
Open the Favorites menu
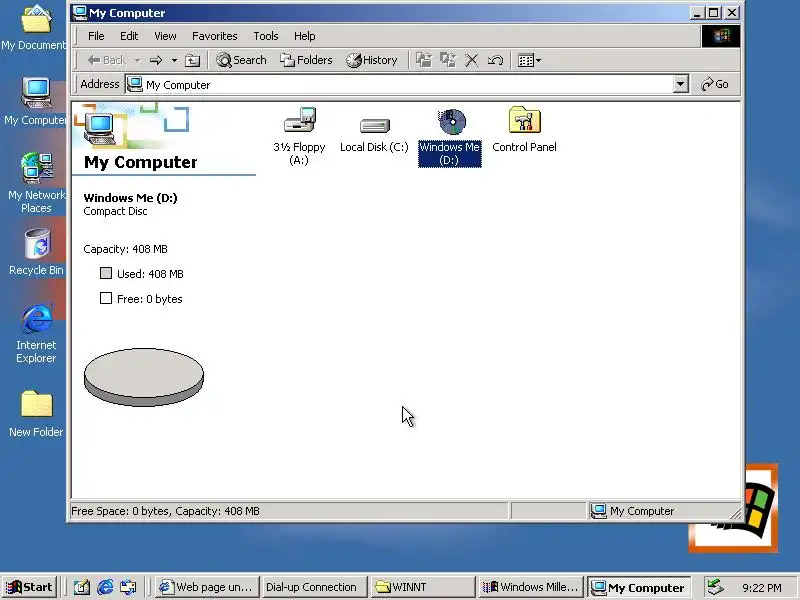coord(215,36)
